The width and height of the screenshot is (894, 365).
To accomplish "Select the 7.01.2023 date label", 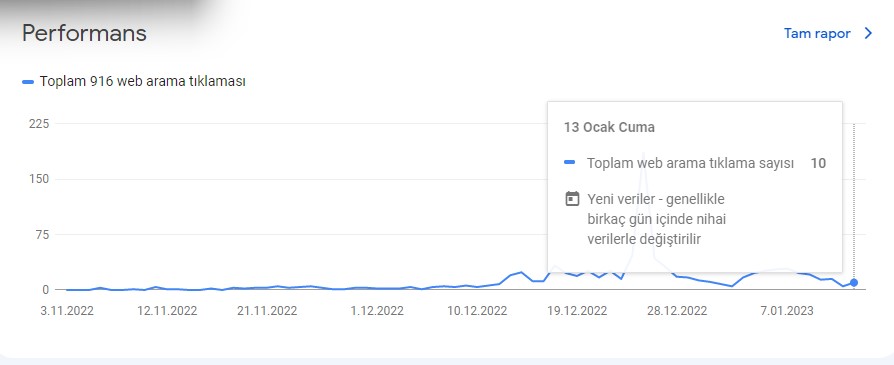I will point(787,311).
